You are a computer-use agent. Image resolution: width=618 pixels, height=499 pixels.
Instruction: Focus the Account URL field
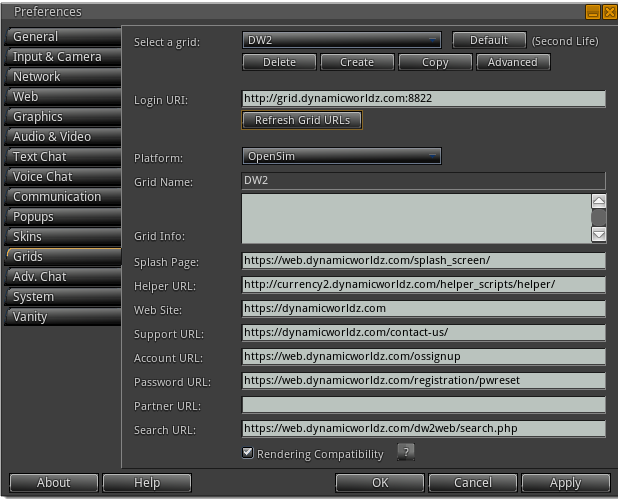point(424,357)
